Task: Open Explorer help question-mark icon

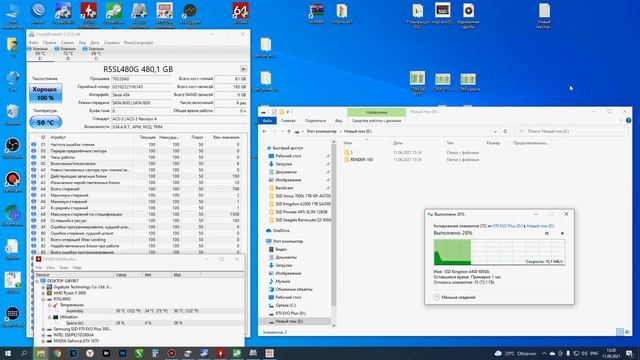Action: 628,120
